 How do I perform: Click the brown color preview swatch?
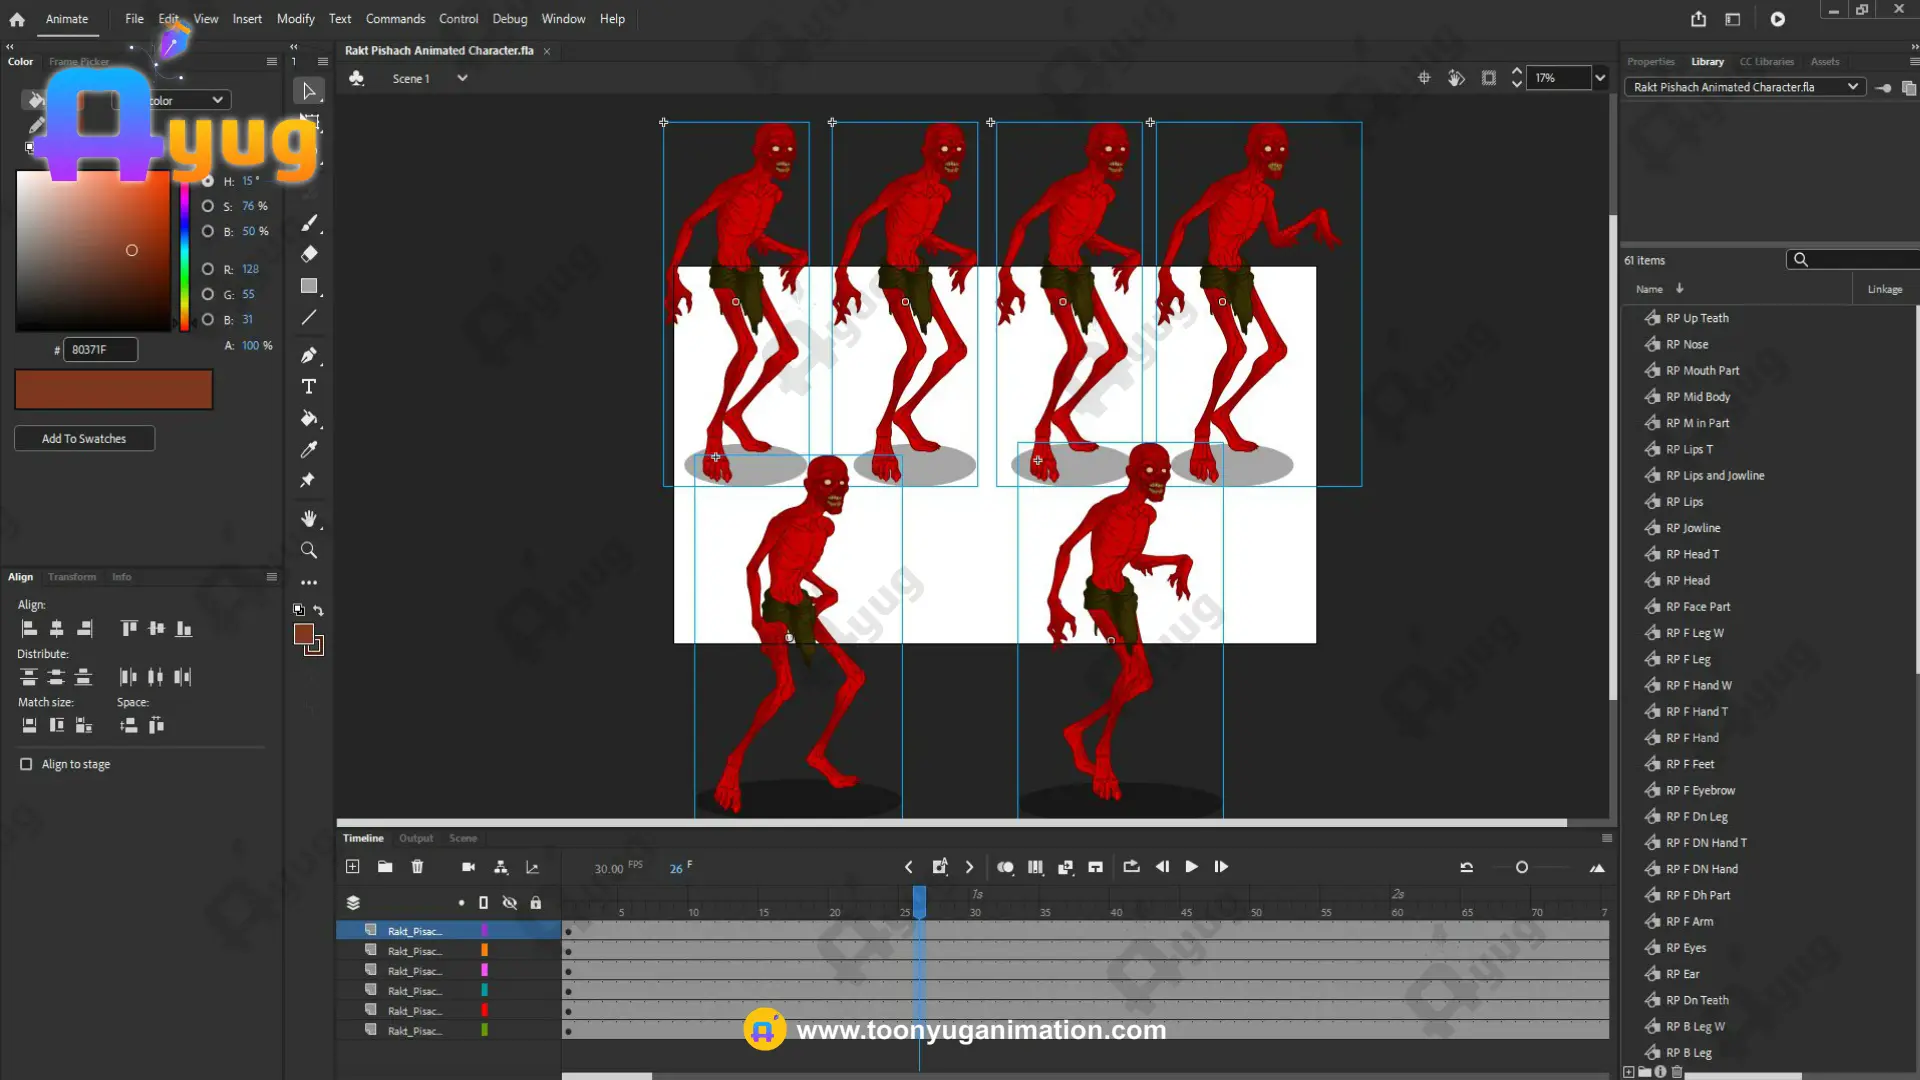click(x=113, y=390)
